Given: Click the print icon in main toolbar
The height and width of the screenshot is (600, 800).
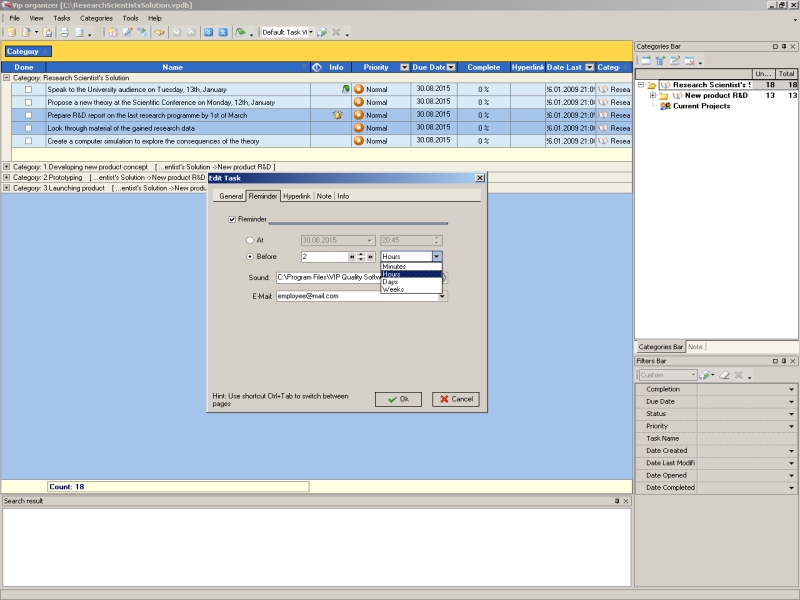Looking at the screenshot, I should 64,32.
